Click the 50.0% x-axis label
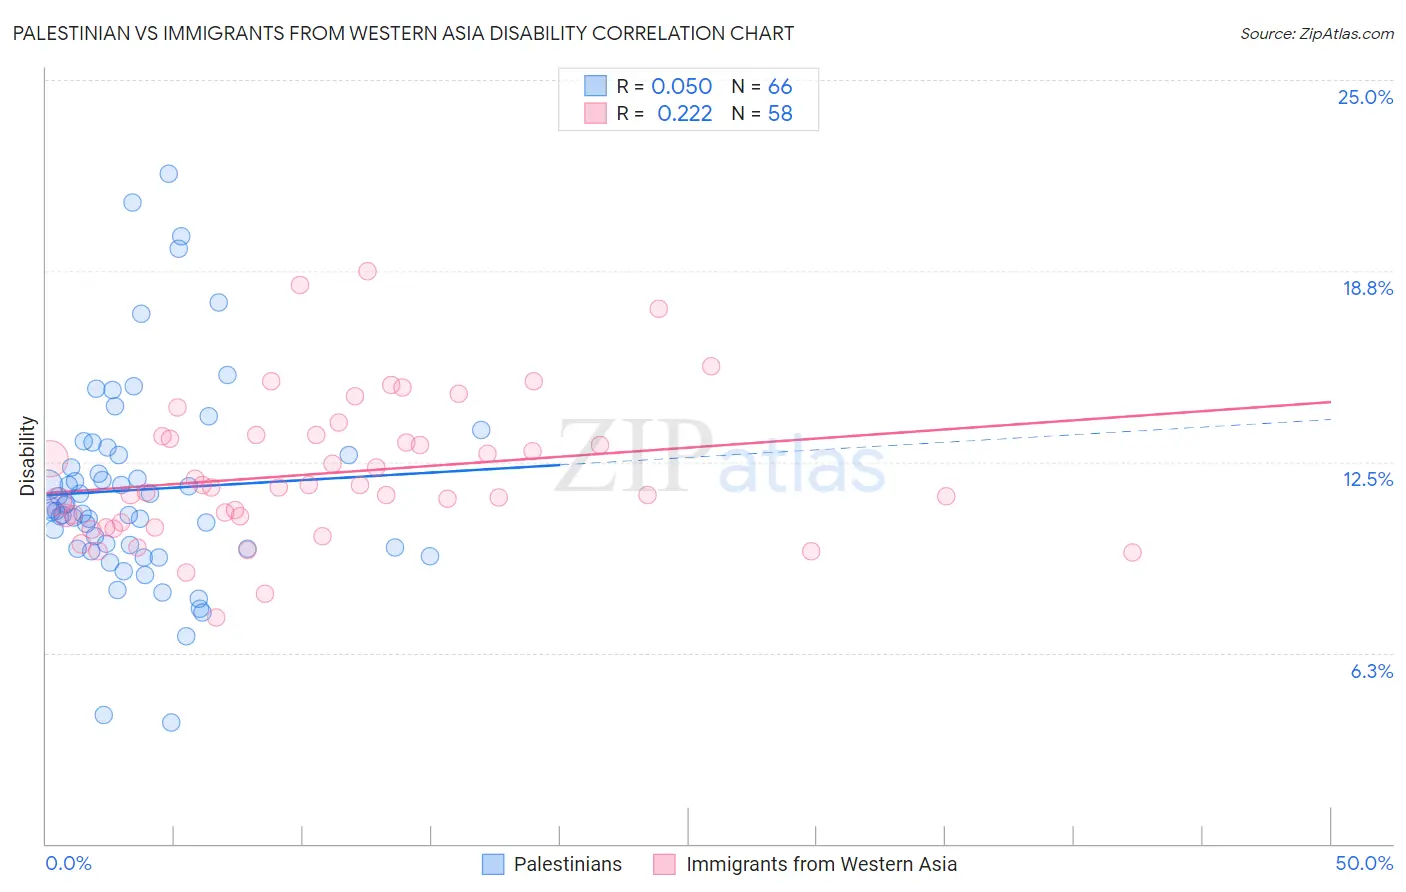The width and height of the screenshot is (1406, 892). [x=1364, y=863]
